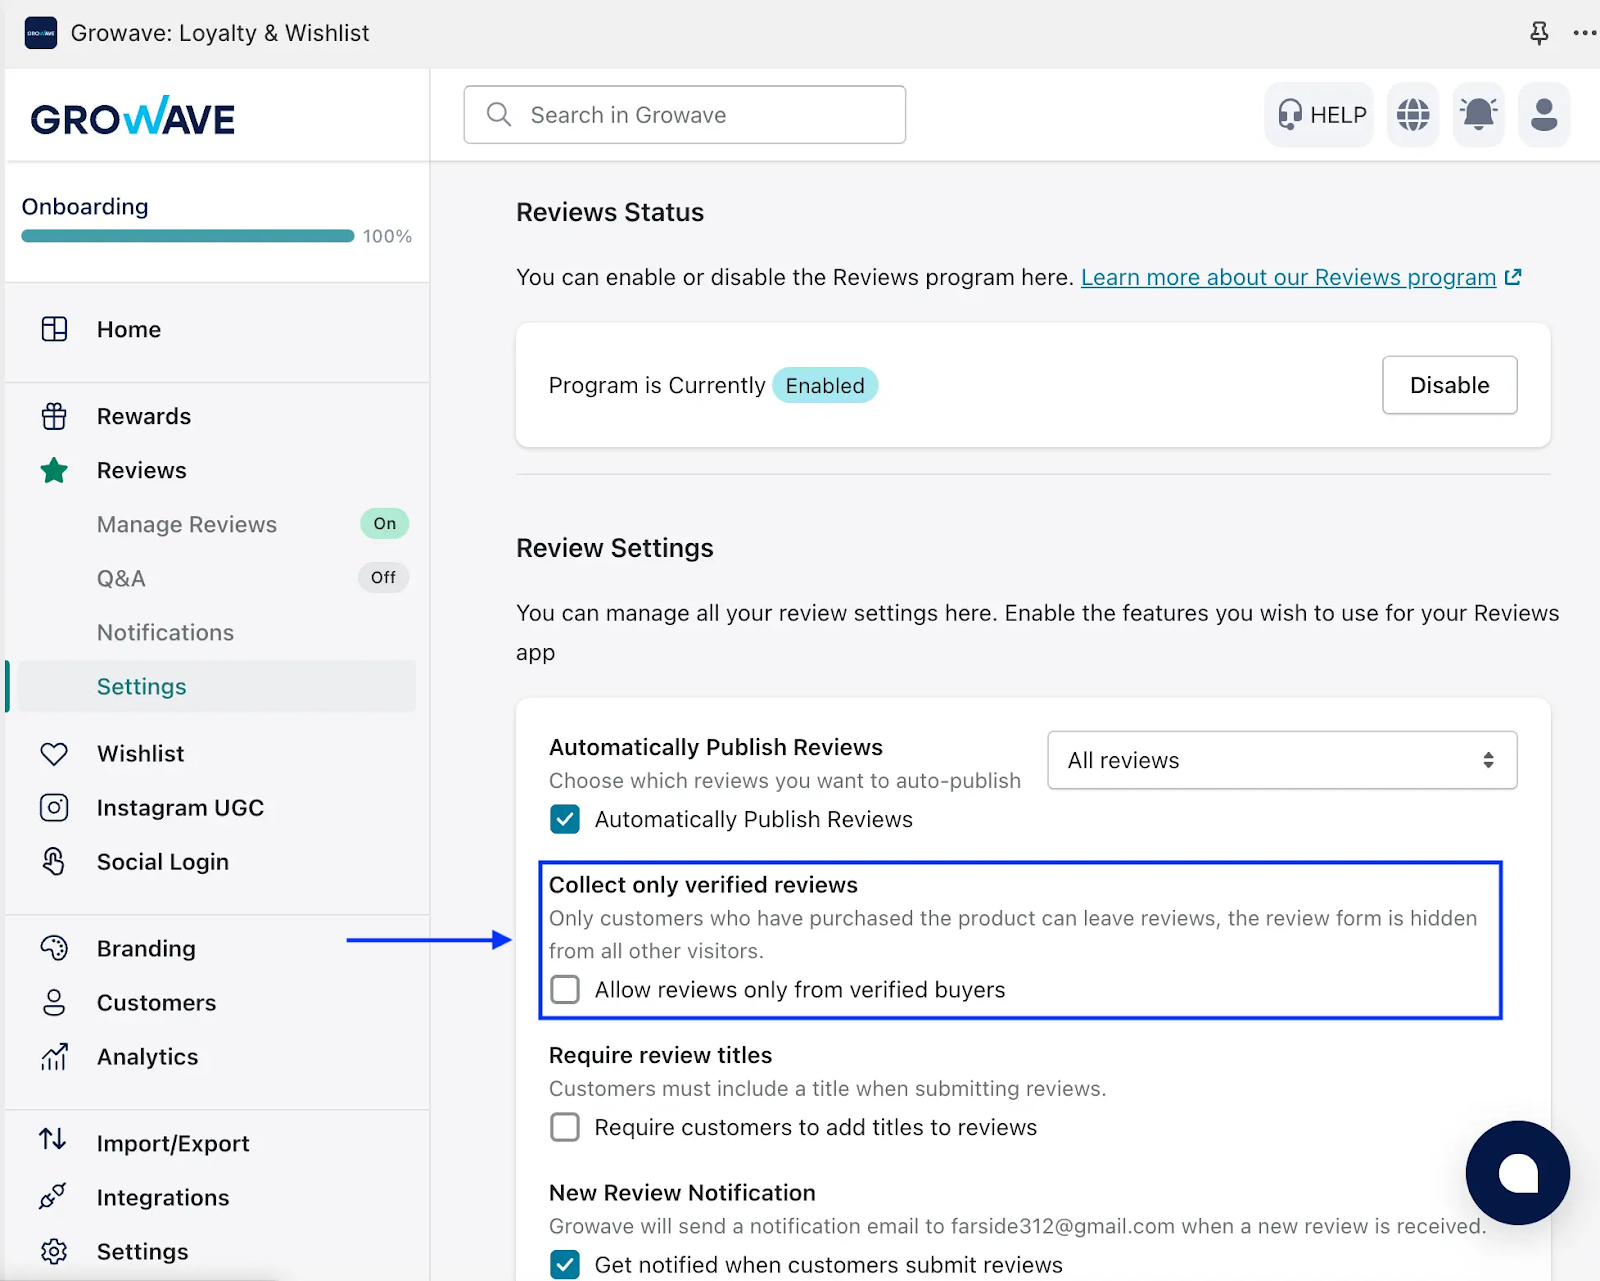Viewport: 1600px width, 1281px height.
Task: Open Analytics in the sidebar
Action: pos(147,1056)
